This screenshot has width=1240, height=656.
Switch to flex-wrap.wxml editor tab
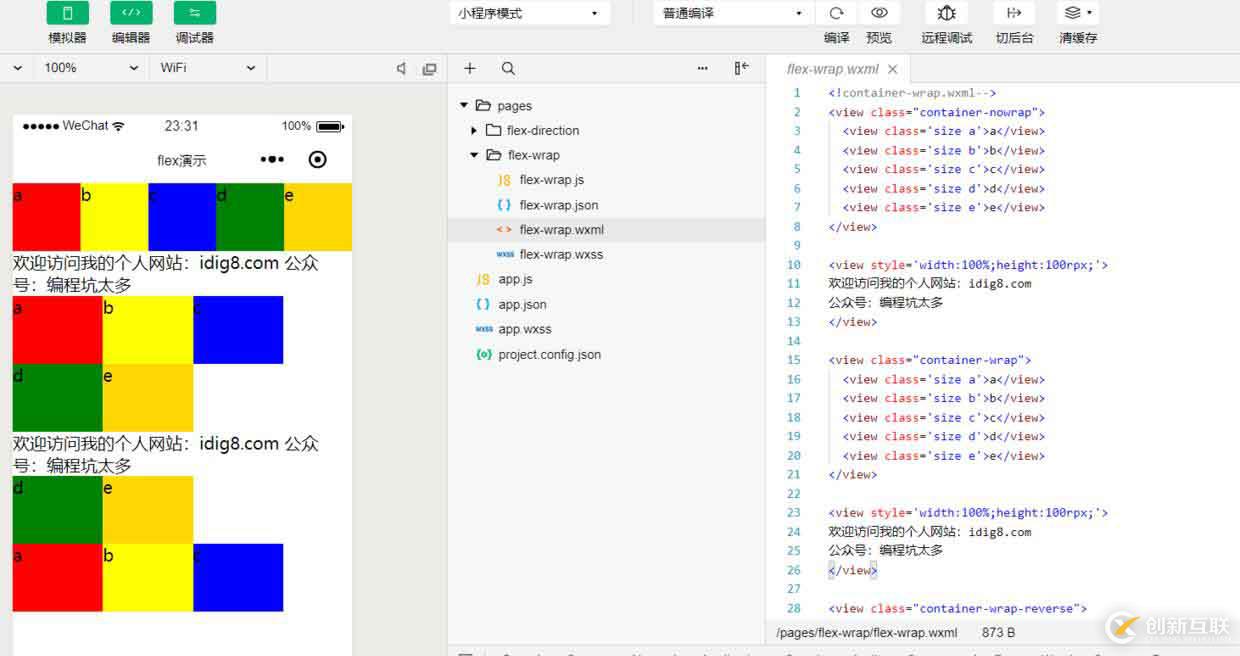832,69
